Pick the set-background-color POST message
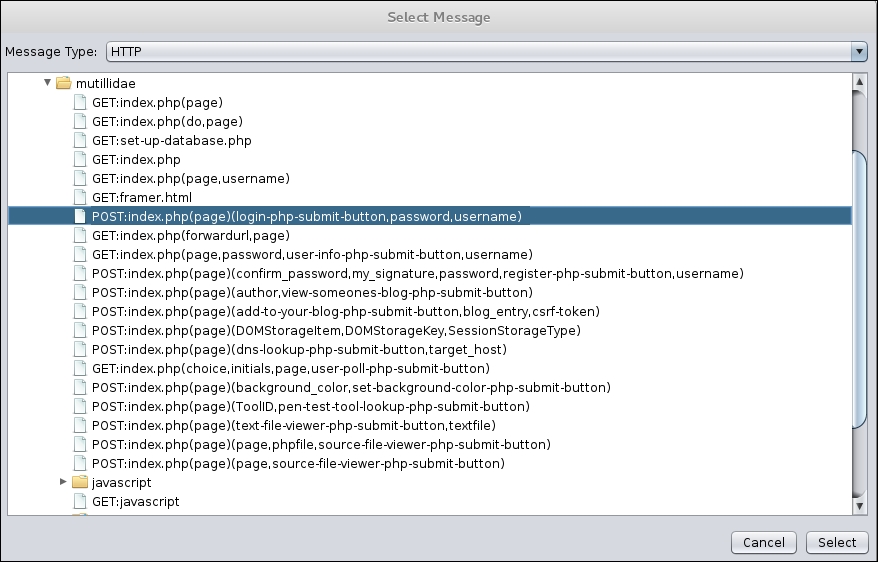Viewport: 878px width, 562px height. (351, 388)
